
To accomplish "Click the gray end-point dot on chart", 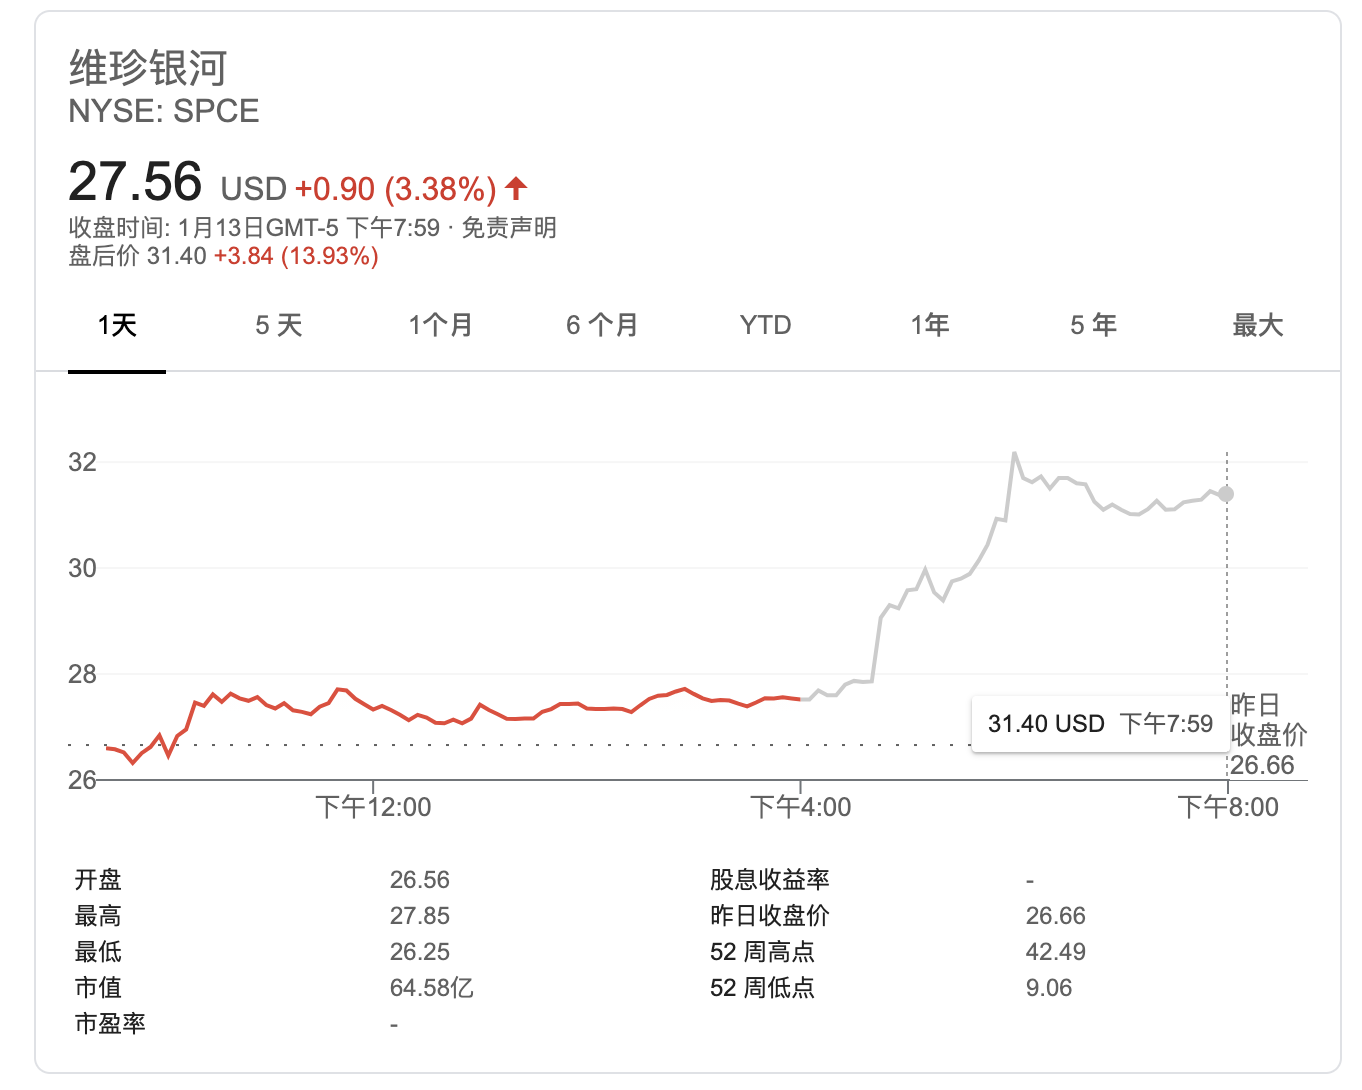I will tap(1226, 494).
